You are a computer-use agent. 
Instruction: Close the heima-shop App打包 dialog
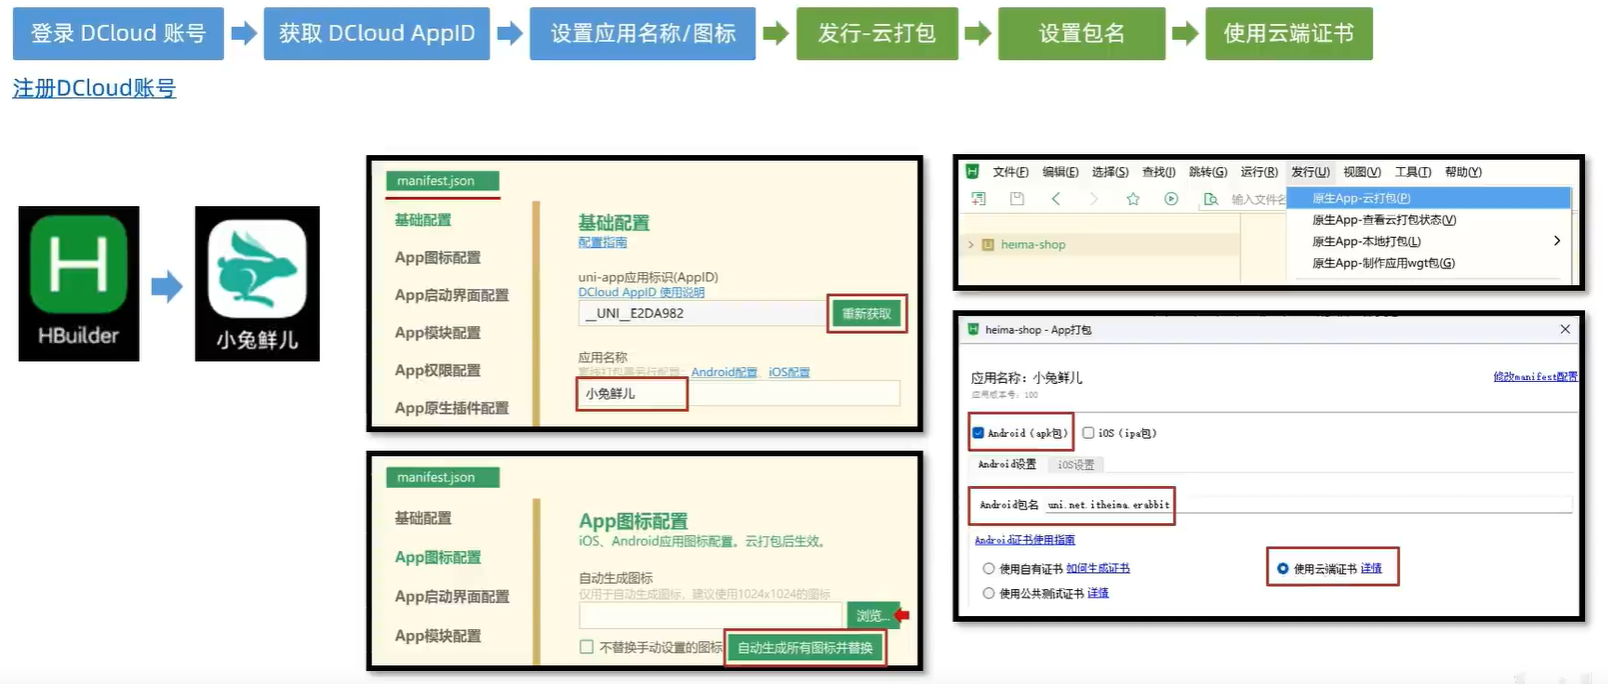point(1565,329)
